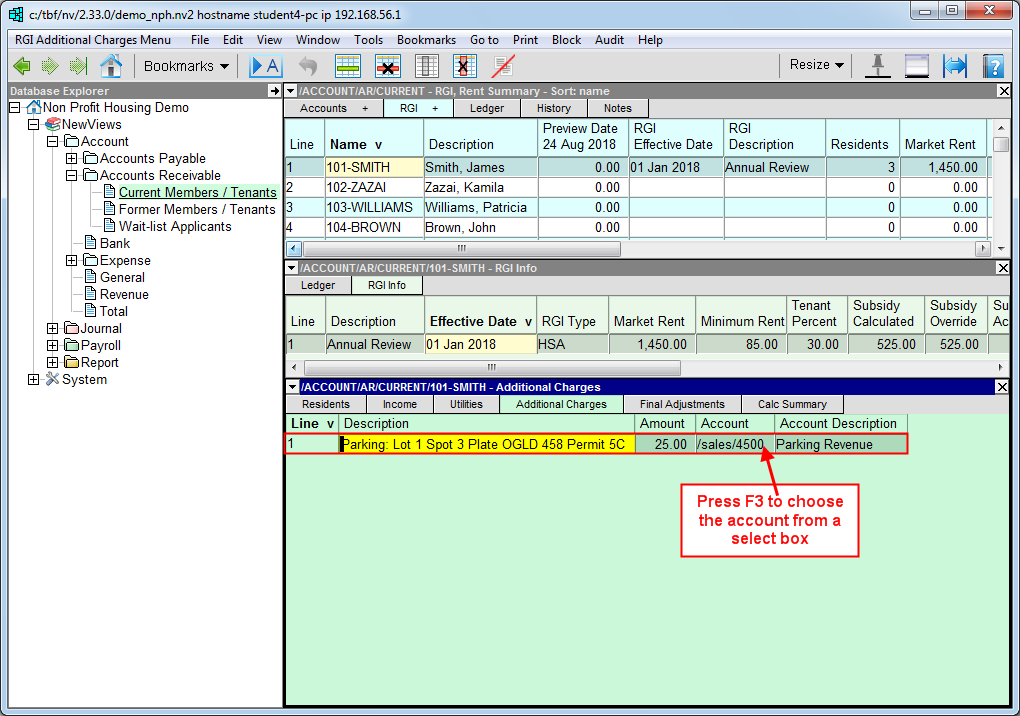Select Former Members / Tenants tree item

point(197,210)
